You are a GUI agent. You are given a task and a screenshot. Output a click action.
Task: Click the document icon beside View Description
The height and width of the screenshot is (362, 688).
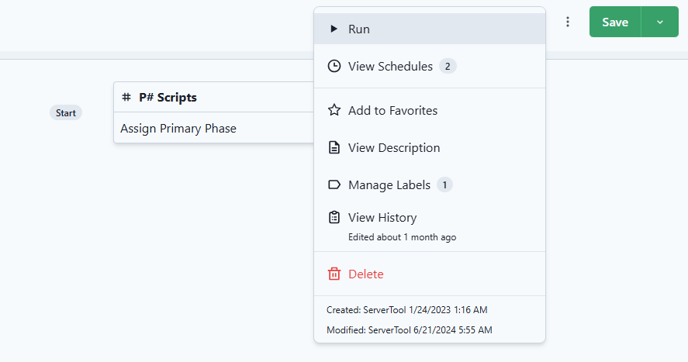[334, 147]
